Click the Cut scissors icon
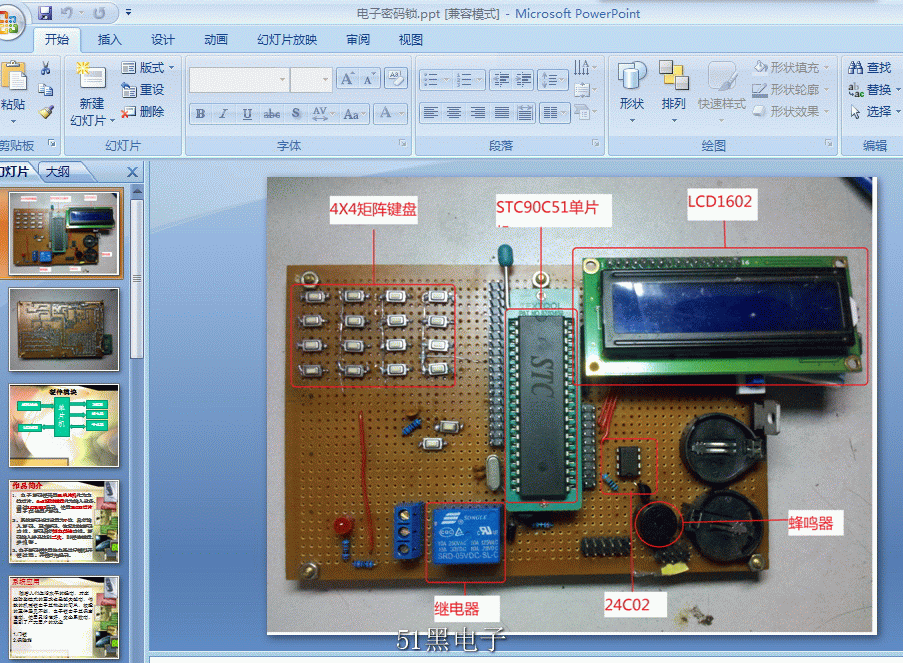 (x=45, y=68)
